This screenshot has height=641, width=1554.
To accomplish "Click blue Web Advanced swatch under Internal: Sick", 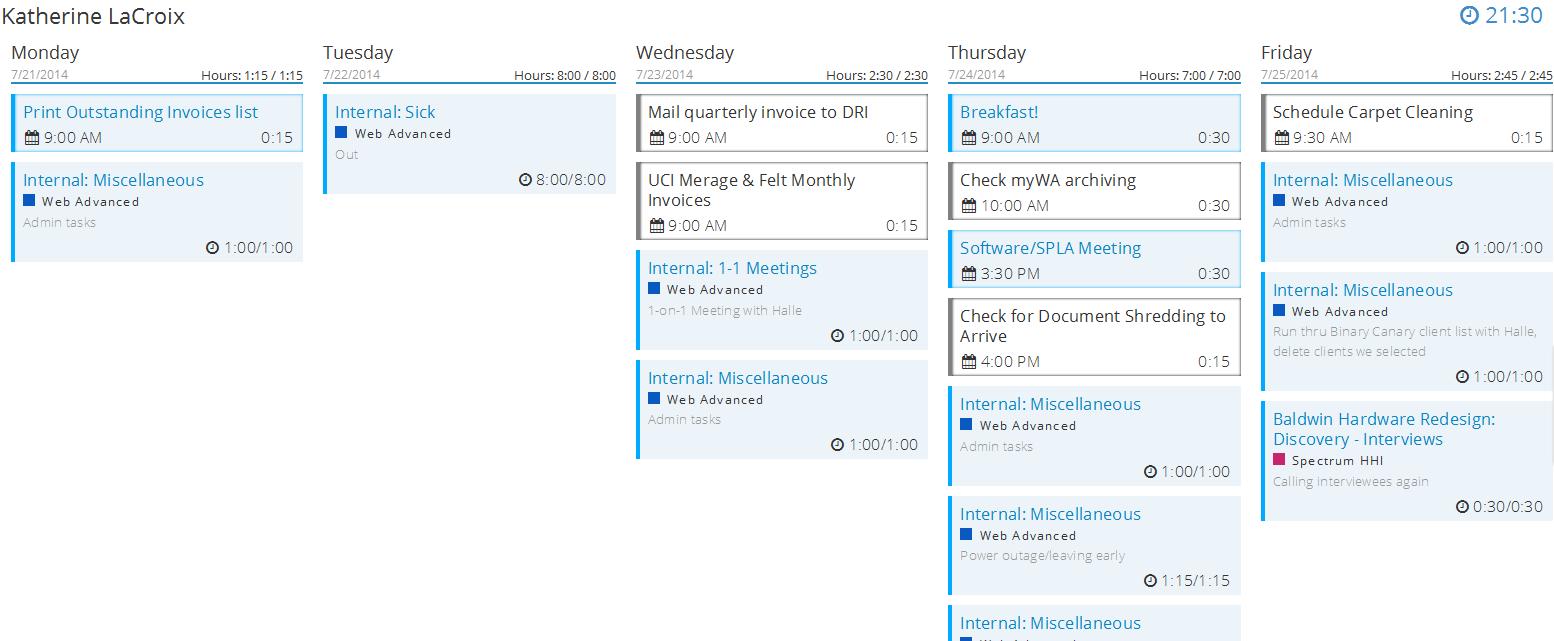I will click(x=341, y=132).
